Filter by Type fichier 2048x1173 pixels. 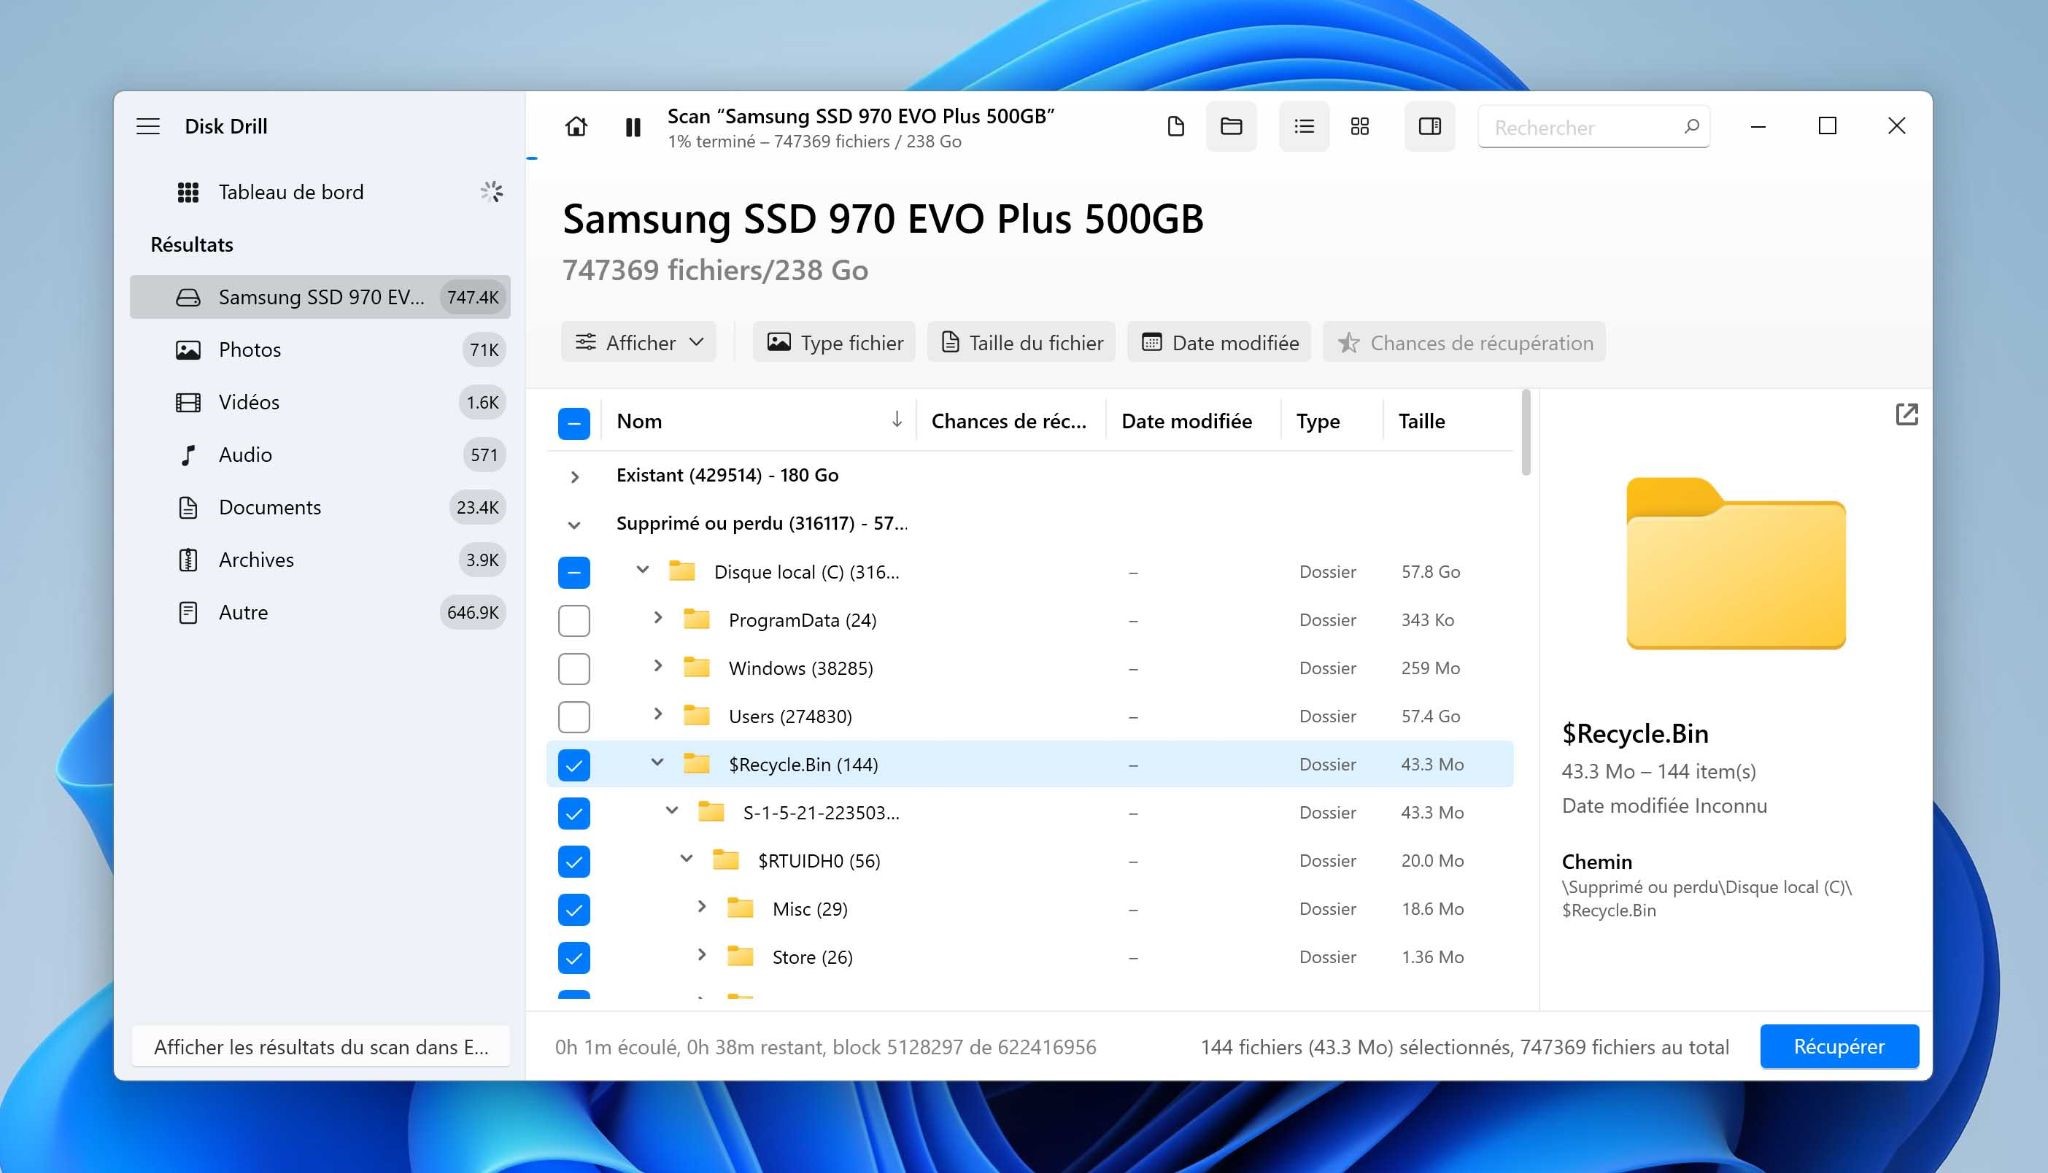[834, 342]
